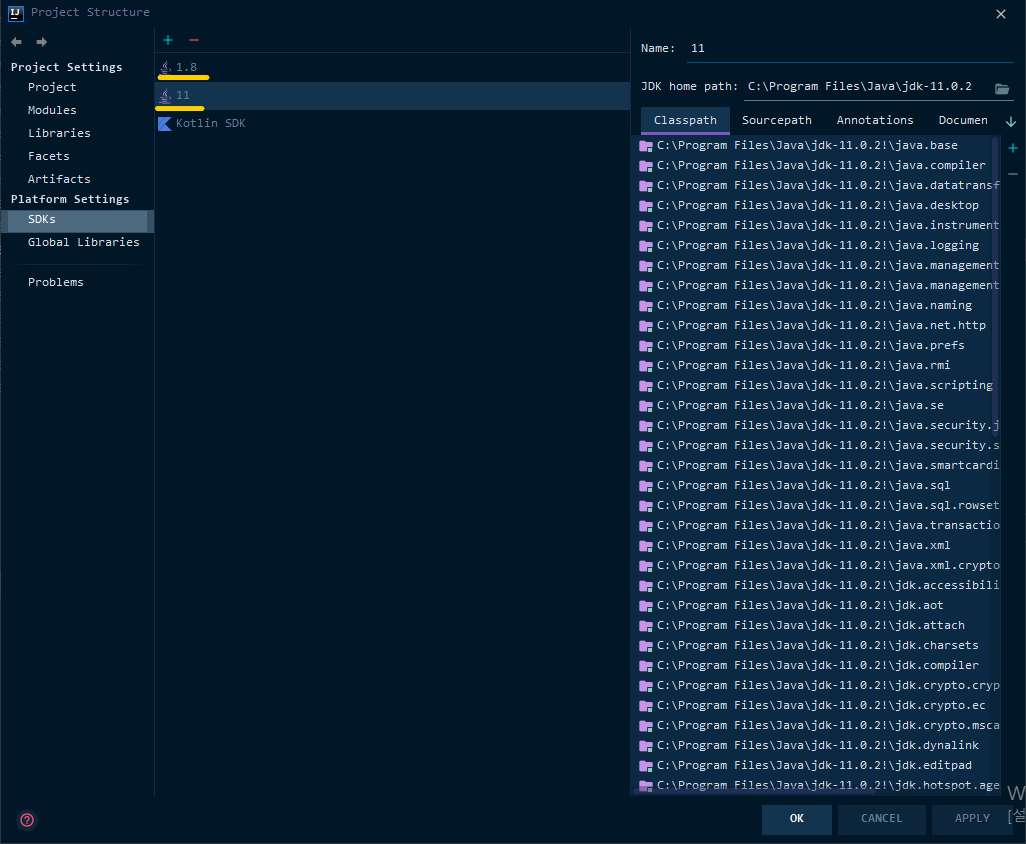
Task: Switch to the Annotations tab
Action: pyautogui.click(x=874, y=120)
